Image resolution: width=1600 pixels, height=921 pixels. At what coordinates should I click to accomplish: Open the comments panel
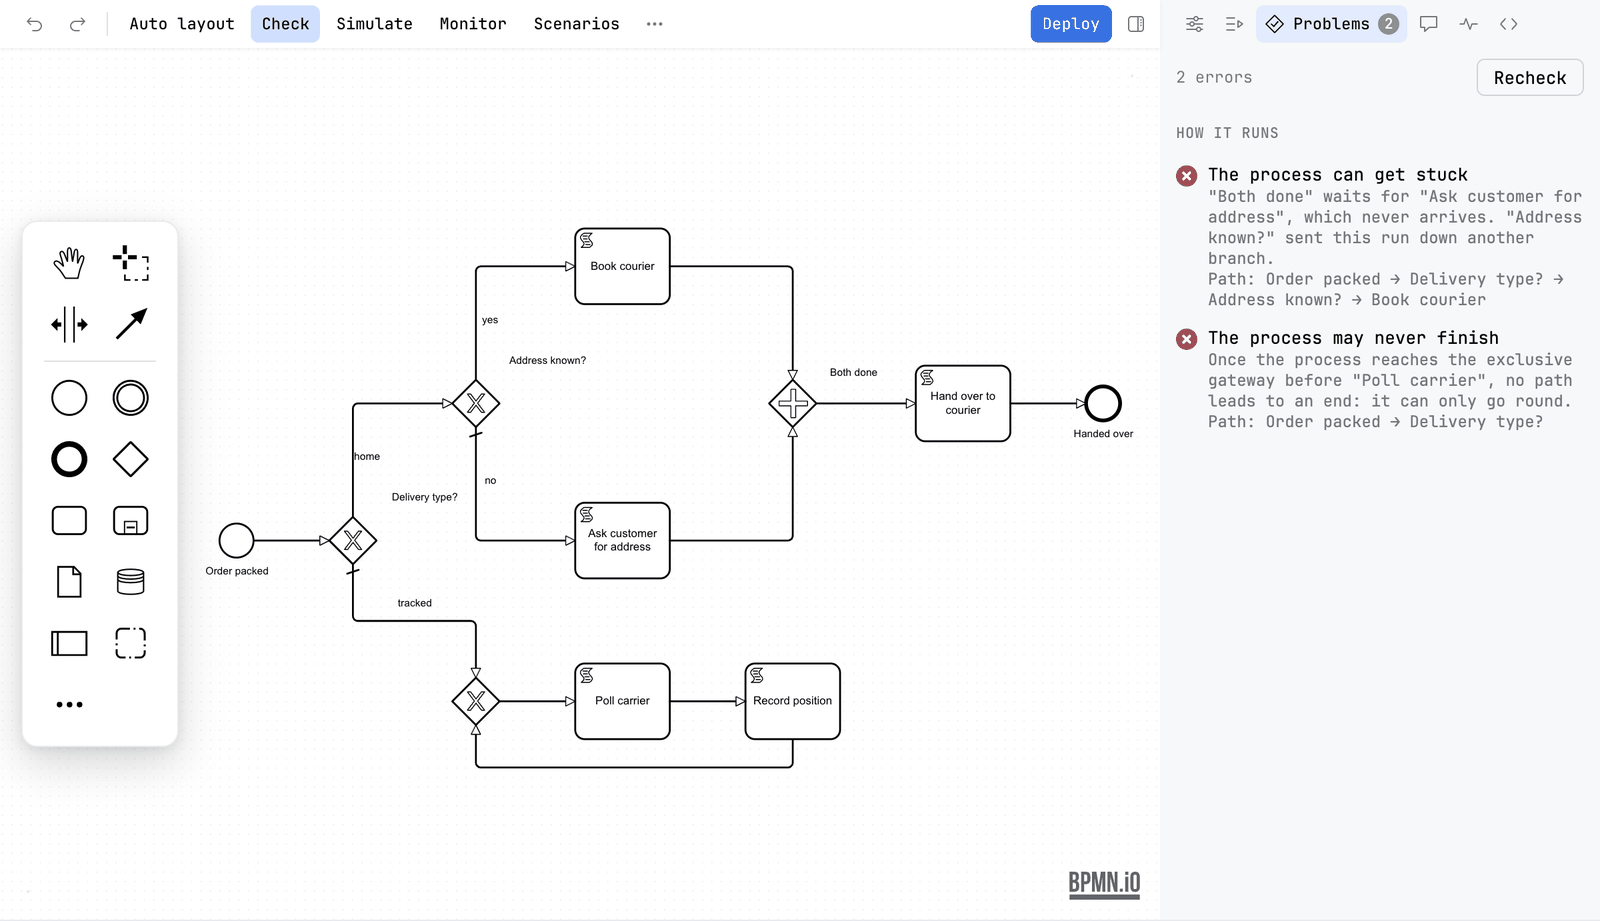click(x=1429, y=24)
